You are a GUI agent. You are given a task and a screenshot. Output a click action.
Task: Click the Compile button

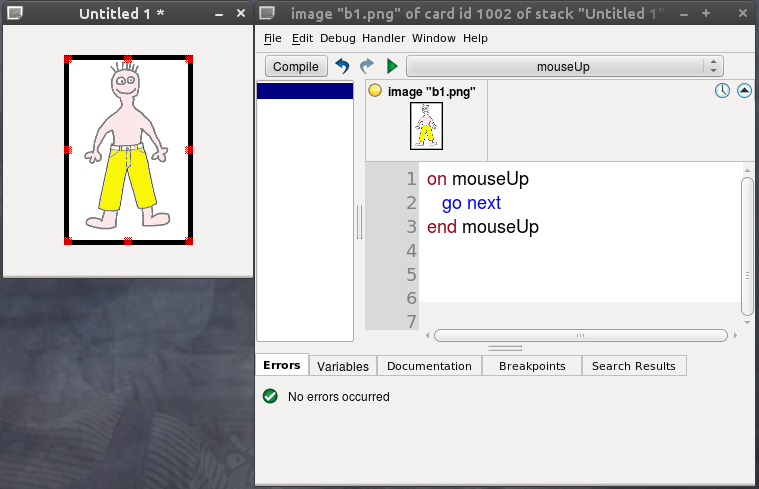(296, 66)
